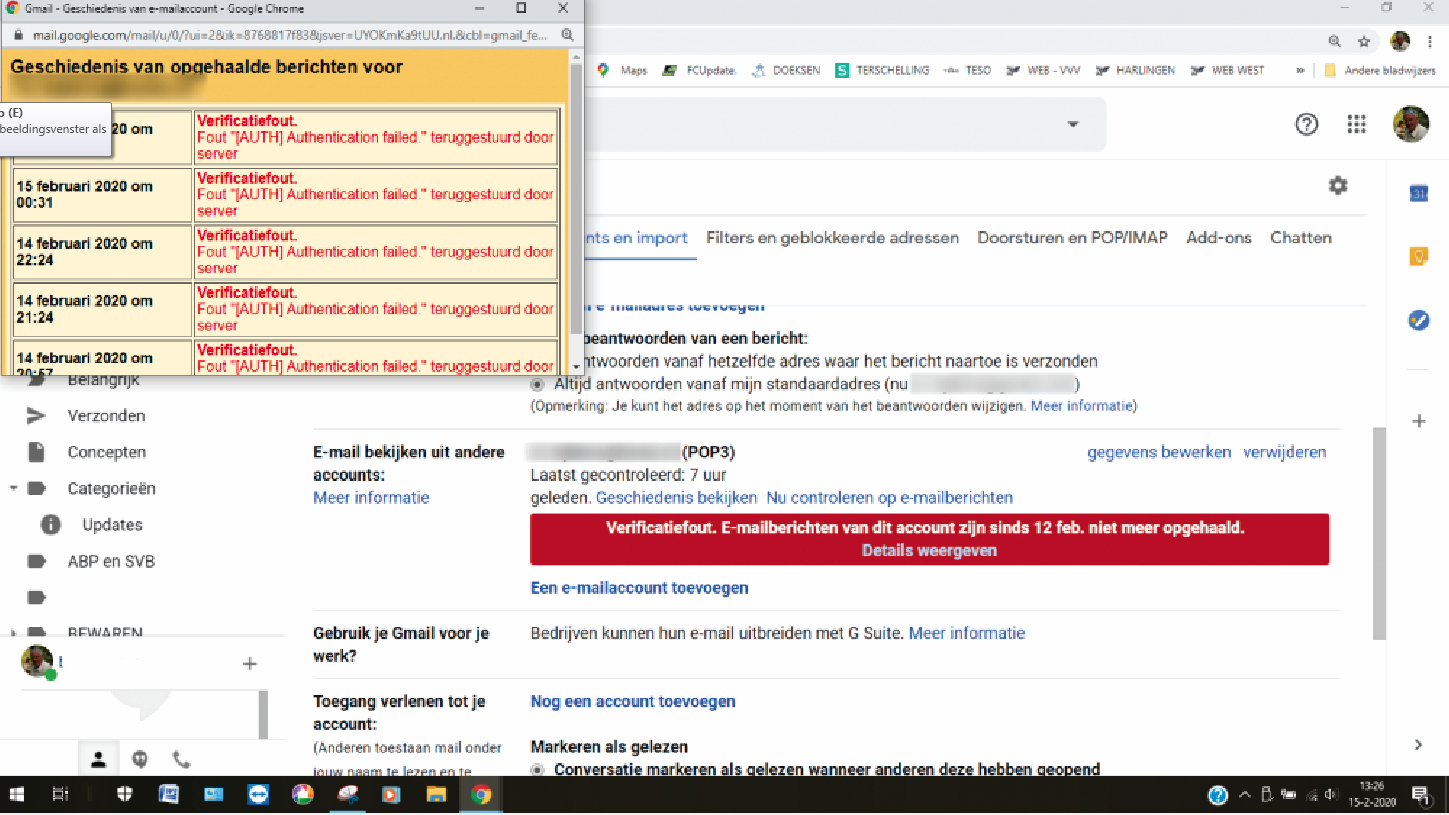Open FCUpdate bookmark
1449x815 pixels.
point(701,70)
